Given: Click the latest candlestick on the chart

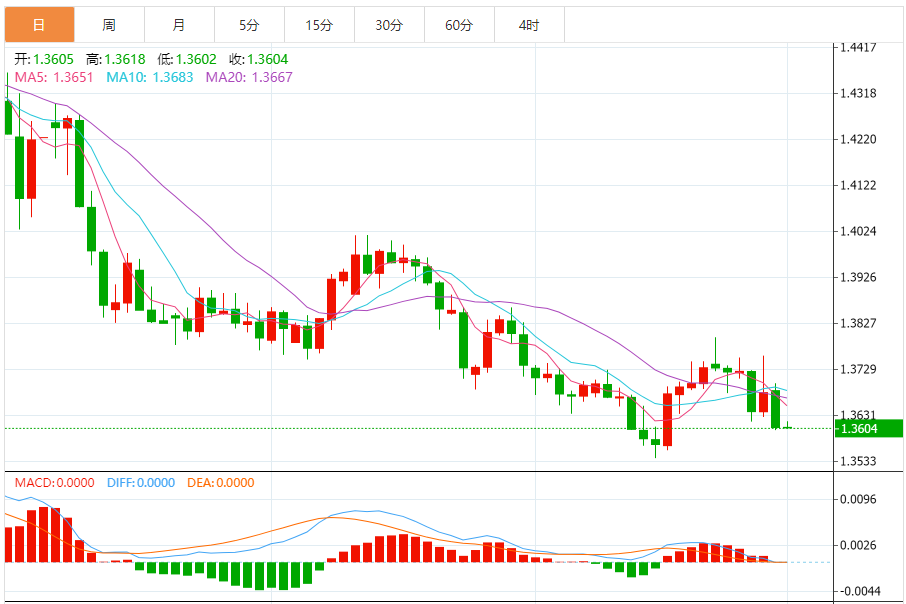Looking at the screenshot, I should point(788,426).
